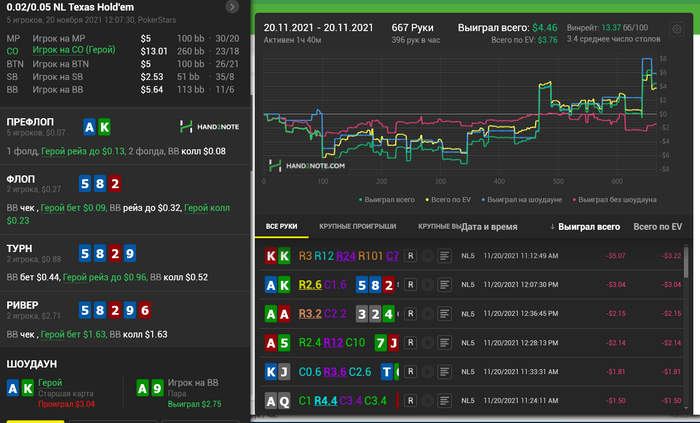The height and width of the screenshot is (423, 700).
Task: Click the play button in the KJ hand row
Action: tap(427, 372)
